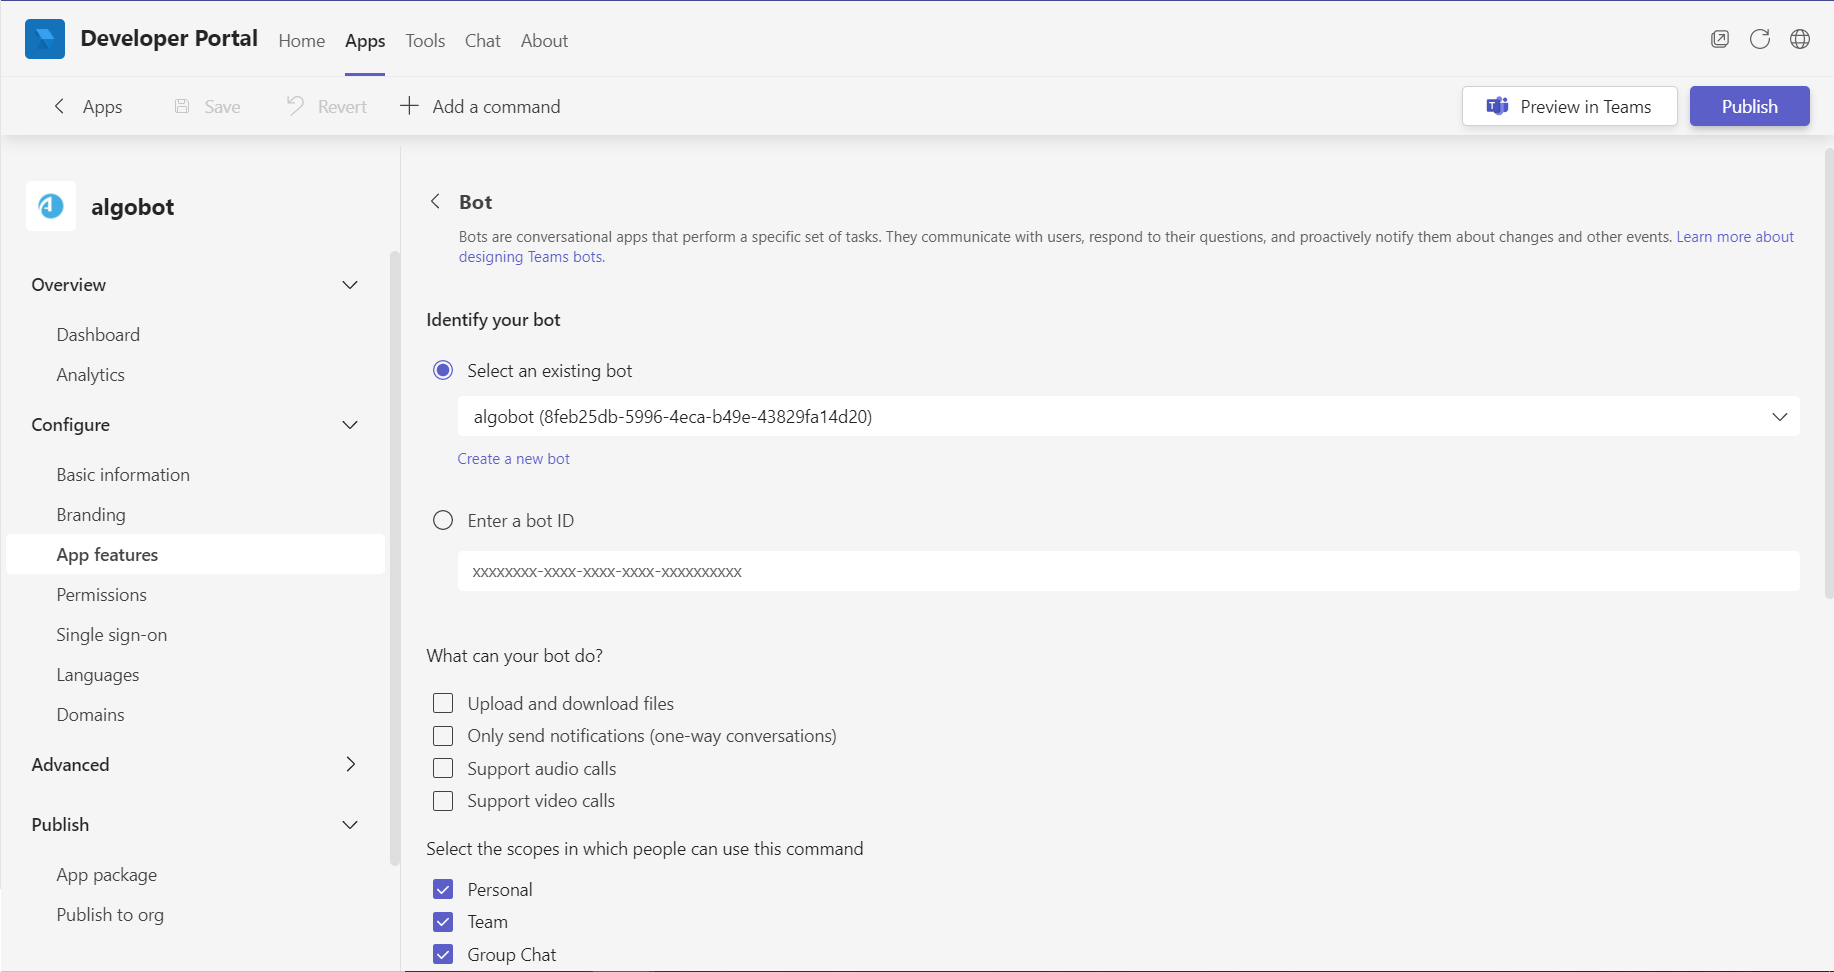
Task: Collapse the Configure sidebar section
Action: tap(350, 425)
